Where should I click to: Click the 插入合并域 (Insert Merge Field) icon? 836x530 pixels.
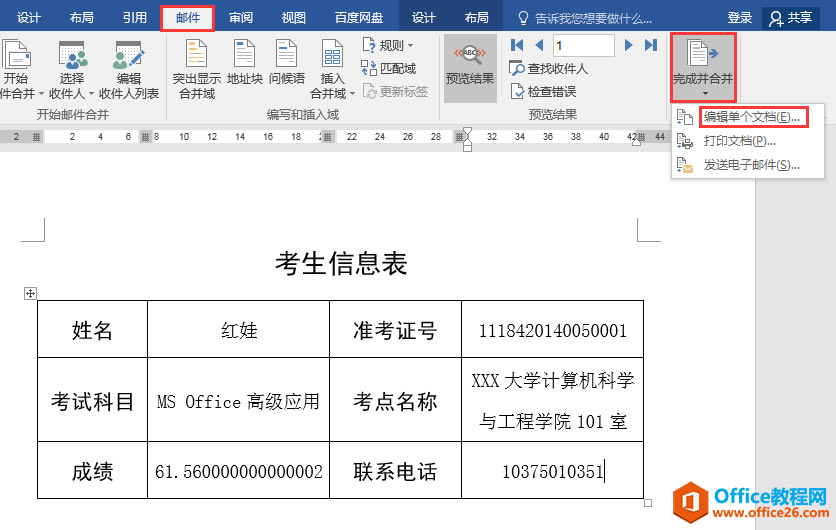332,54
